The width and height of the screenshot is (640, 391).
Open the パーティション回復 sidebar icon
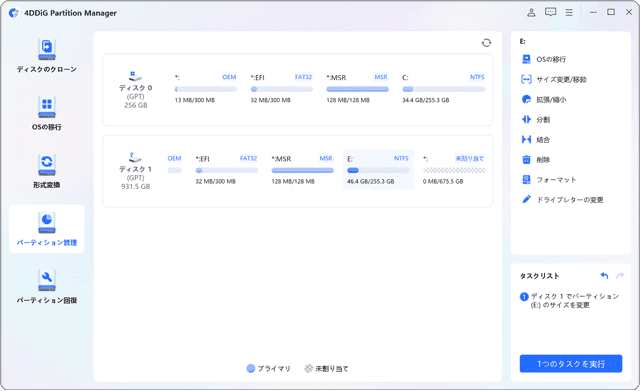pyautogui.click(x=47, y=280)
